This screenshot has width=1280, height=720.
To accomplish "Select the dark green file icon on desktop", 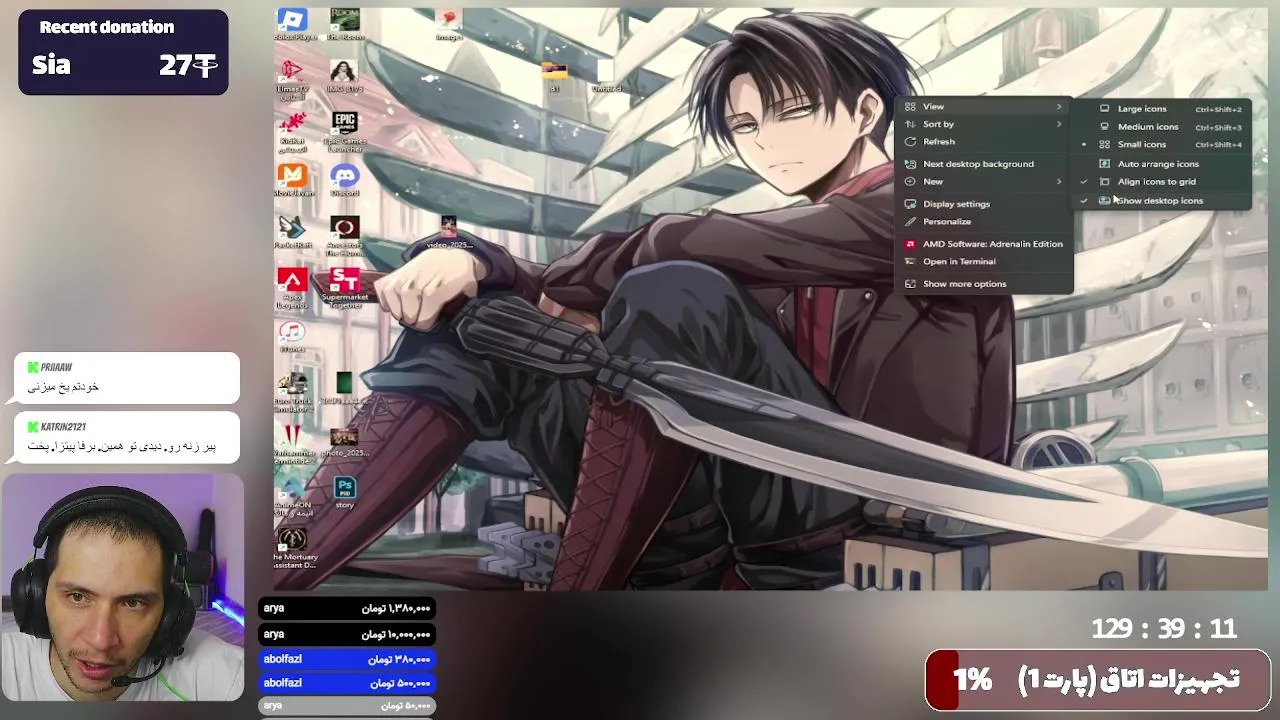I will coord(345,388).
